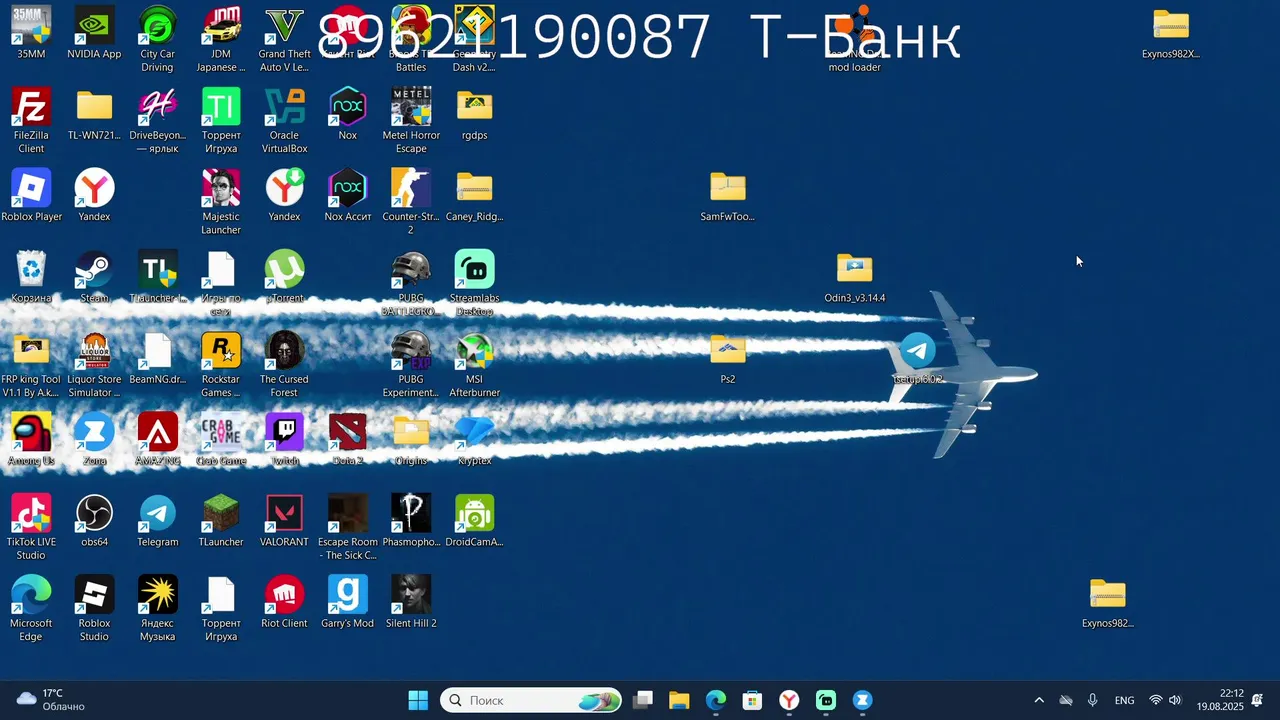Switch the ENG input language indicator
The width and height of the screenshot is (1280, 720).
tap(1125, 700)
